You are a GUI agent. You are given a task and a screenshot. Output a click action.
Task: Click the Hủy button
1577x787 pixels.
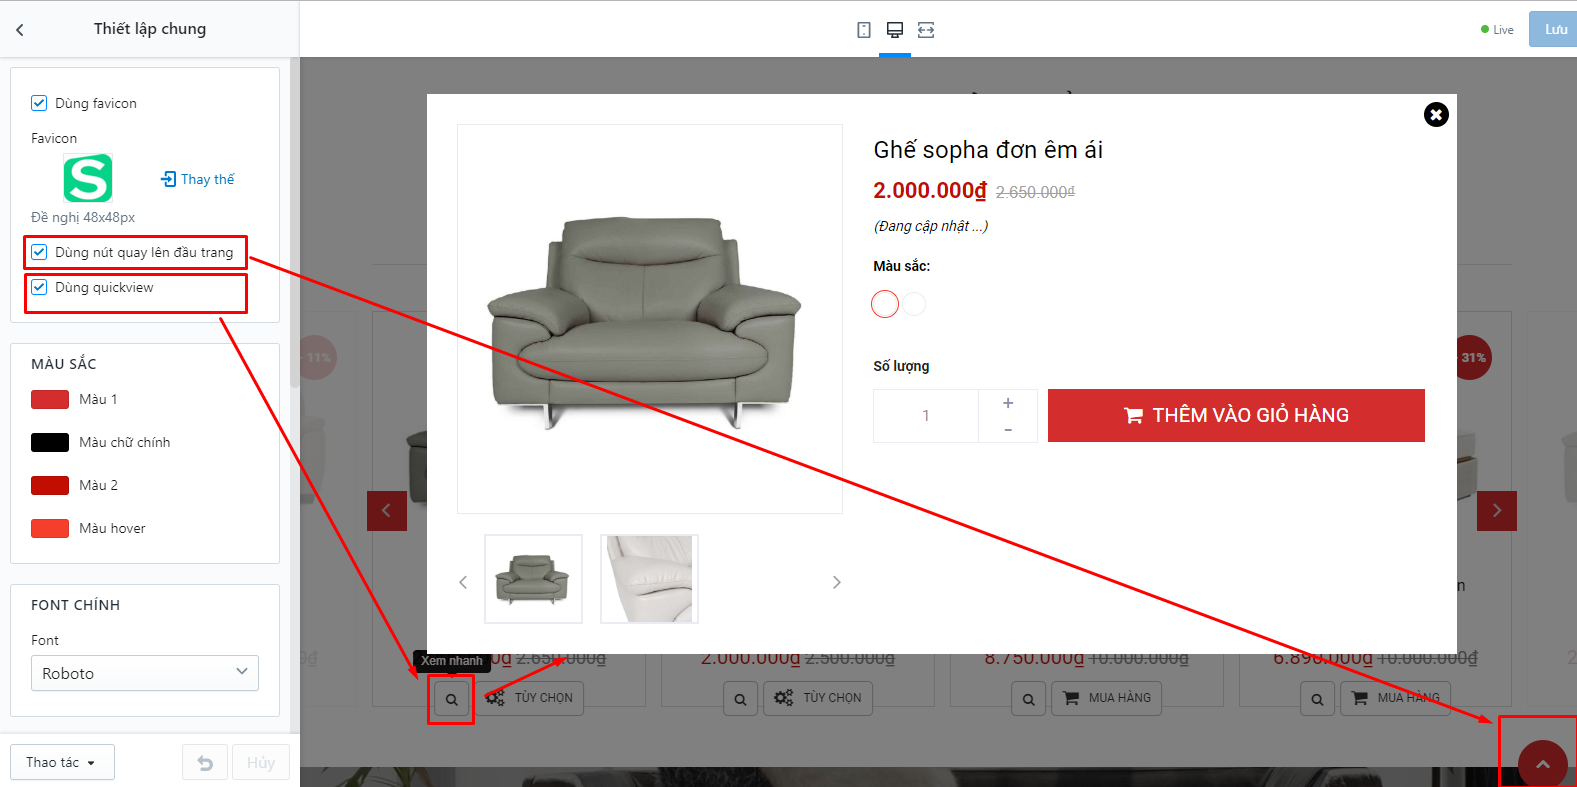[261, 763]
